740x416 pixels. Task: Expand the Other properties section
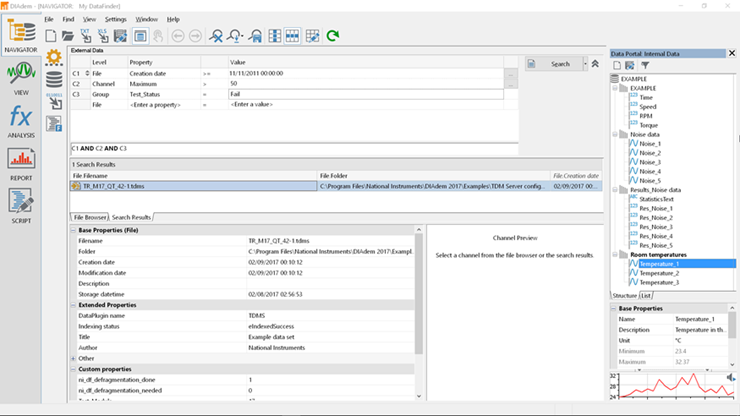[74, 358]
